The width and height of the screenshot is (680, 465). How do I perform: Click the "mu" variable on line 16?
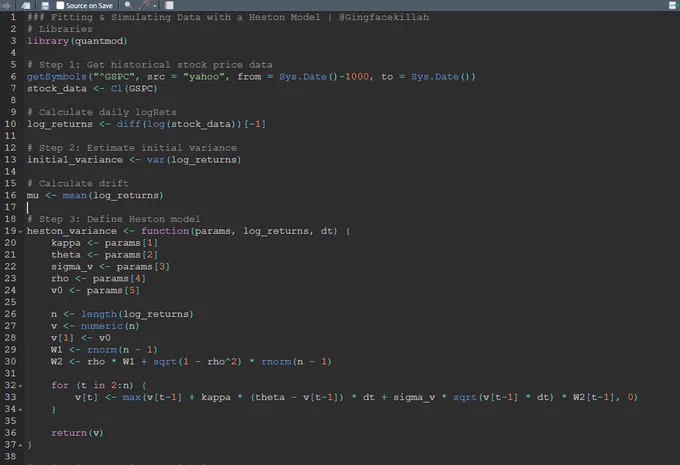point(33,195)
